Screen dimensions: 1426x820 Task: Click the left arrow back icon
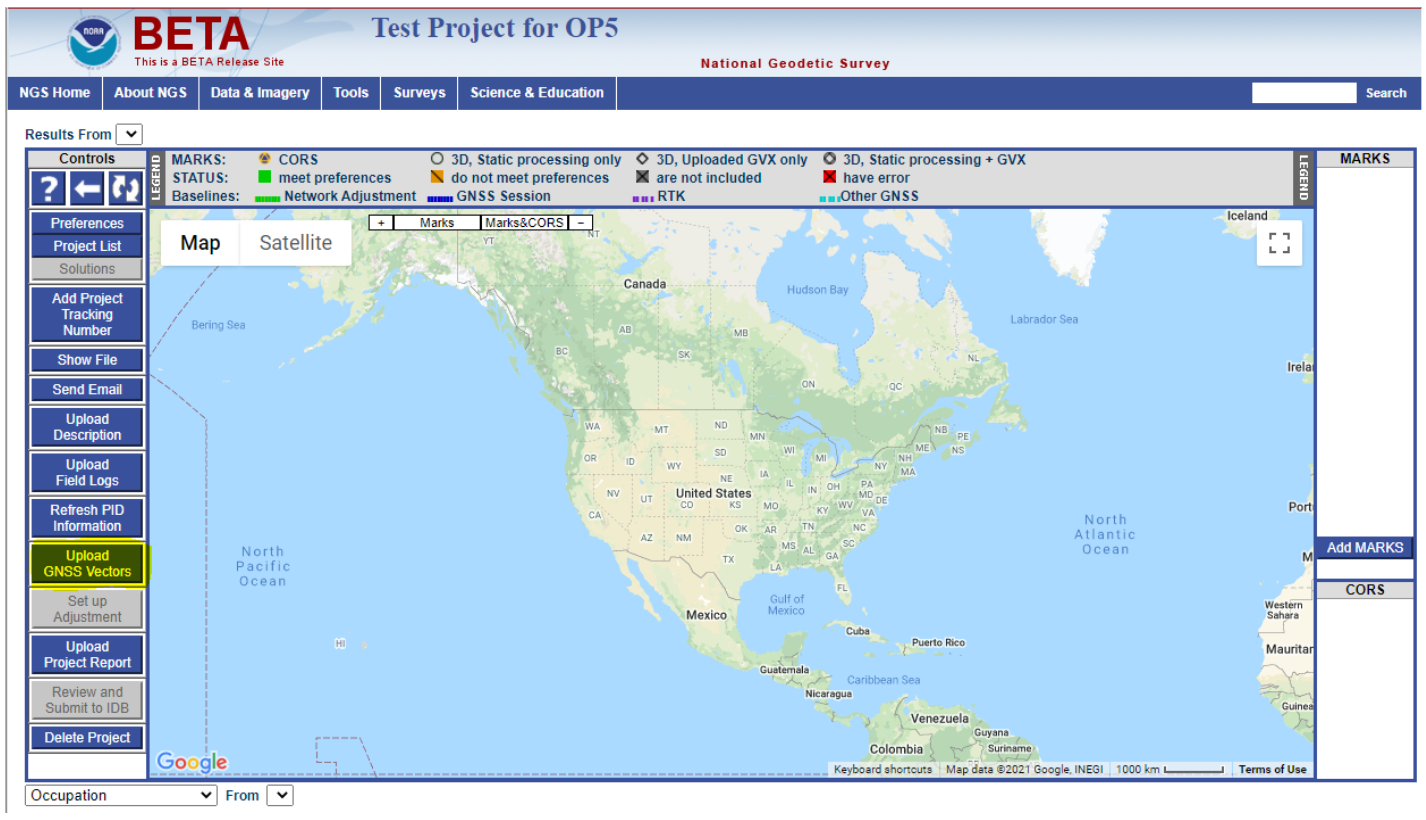pyautogui.click(x=87, y=189)
